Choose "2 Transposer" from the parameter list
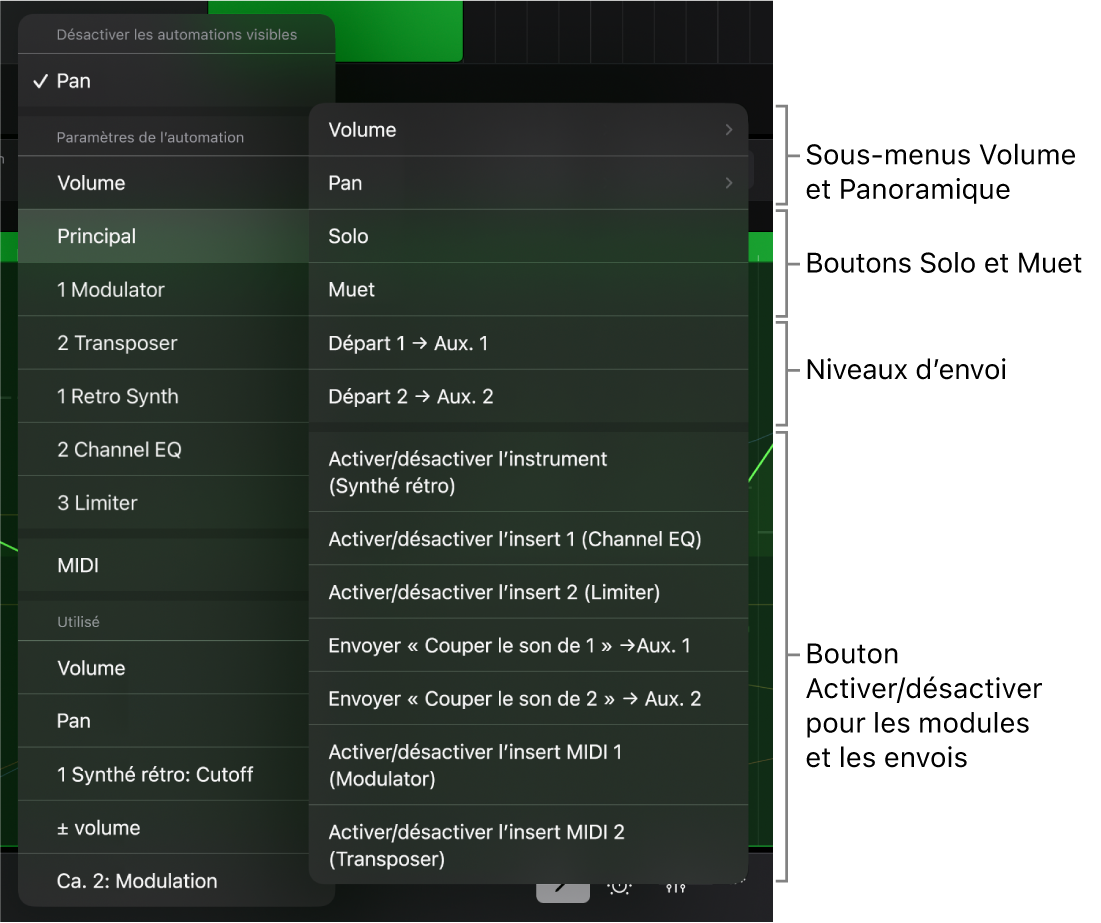The height and width of the screenshot is (923, 1101). [117, 342]
